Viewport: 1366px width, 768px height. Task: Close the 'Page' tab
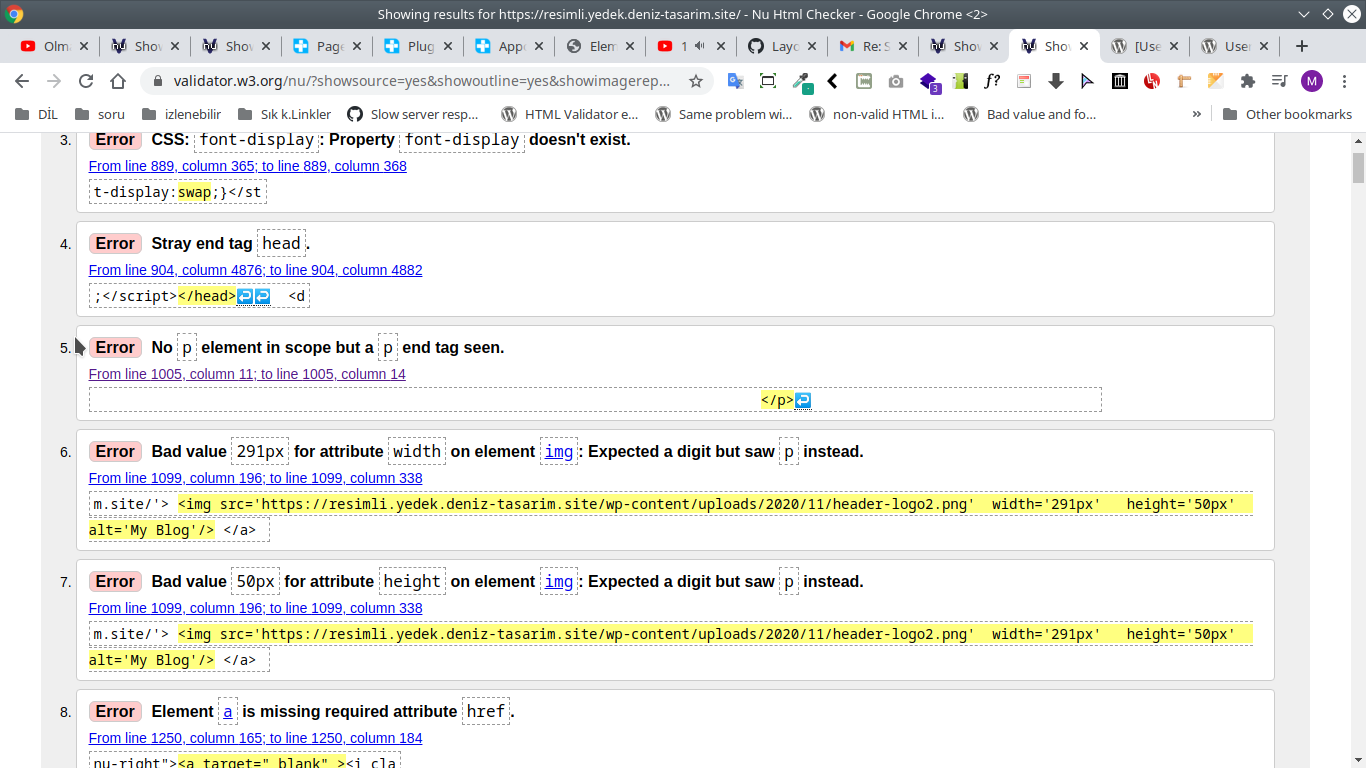click(x=356, y=46)
